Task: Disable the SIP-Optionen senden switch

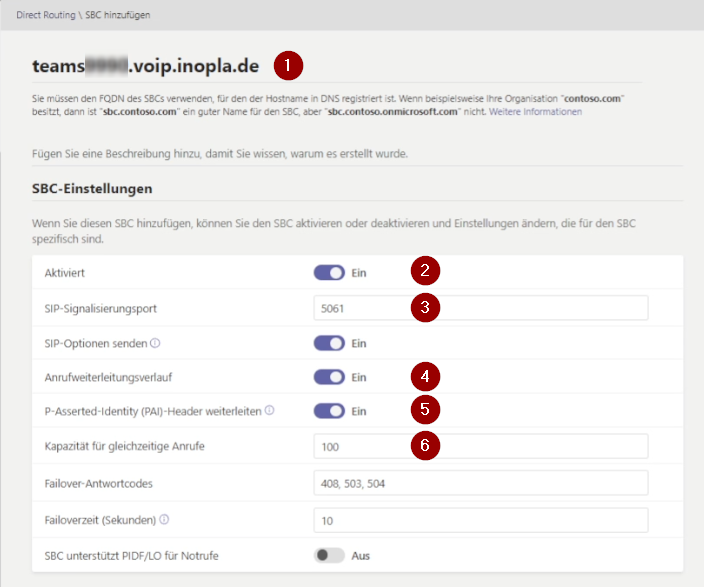Action: [329, 343]
